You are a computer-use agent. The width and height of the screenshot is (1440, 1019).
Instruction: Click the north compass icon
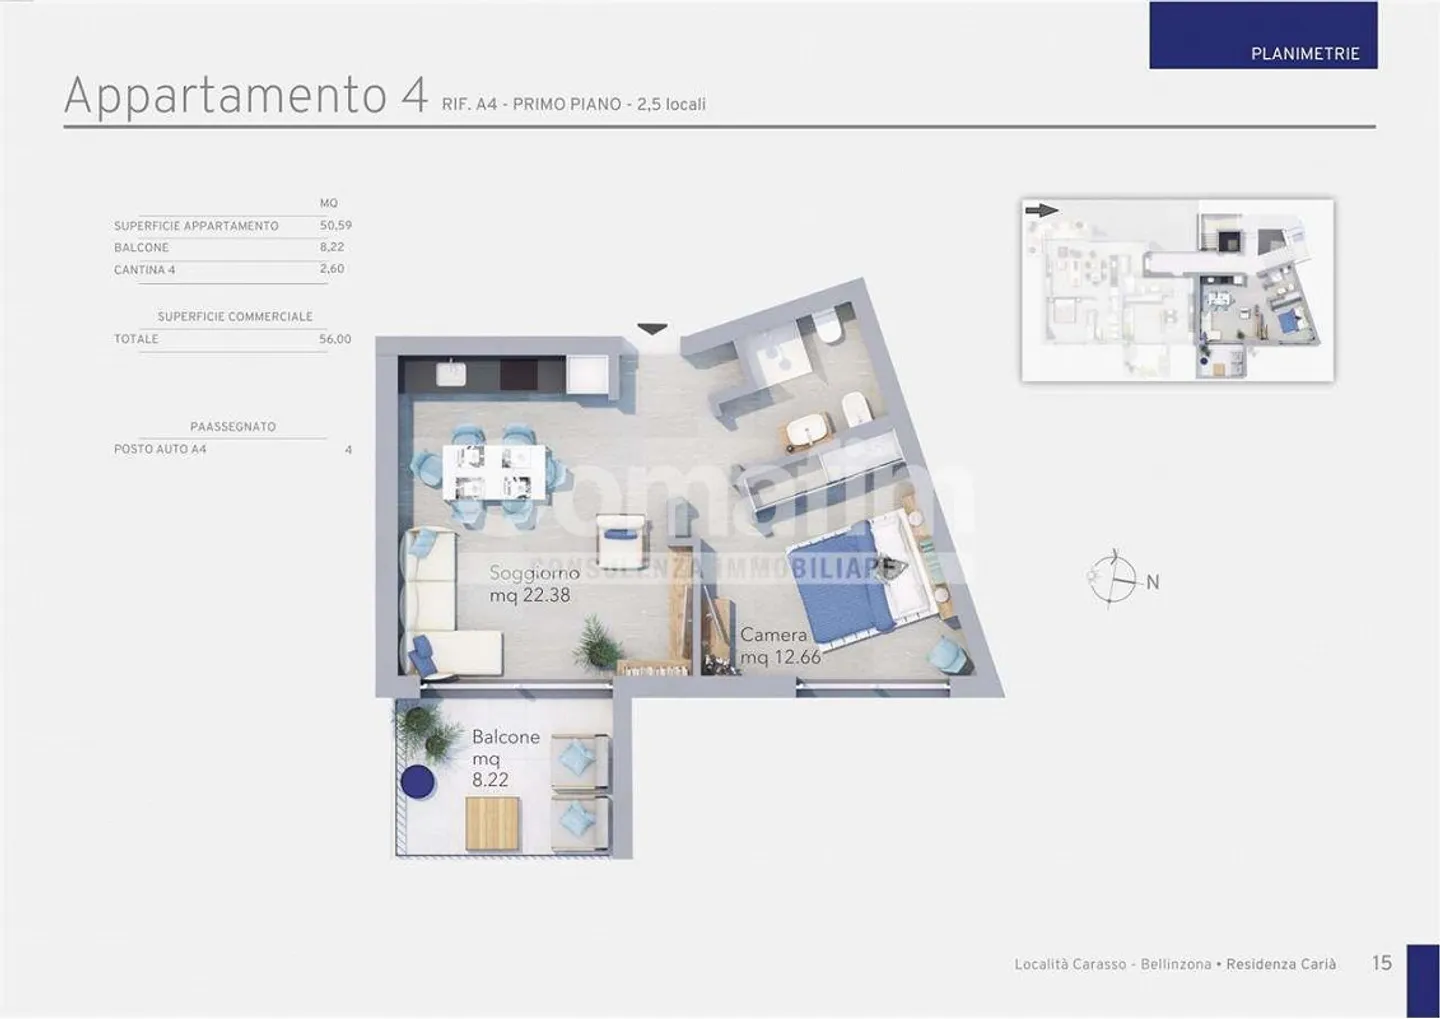(1114, 578)
